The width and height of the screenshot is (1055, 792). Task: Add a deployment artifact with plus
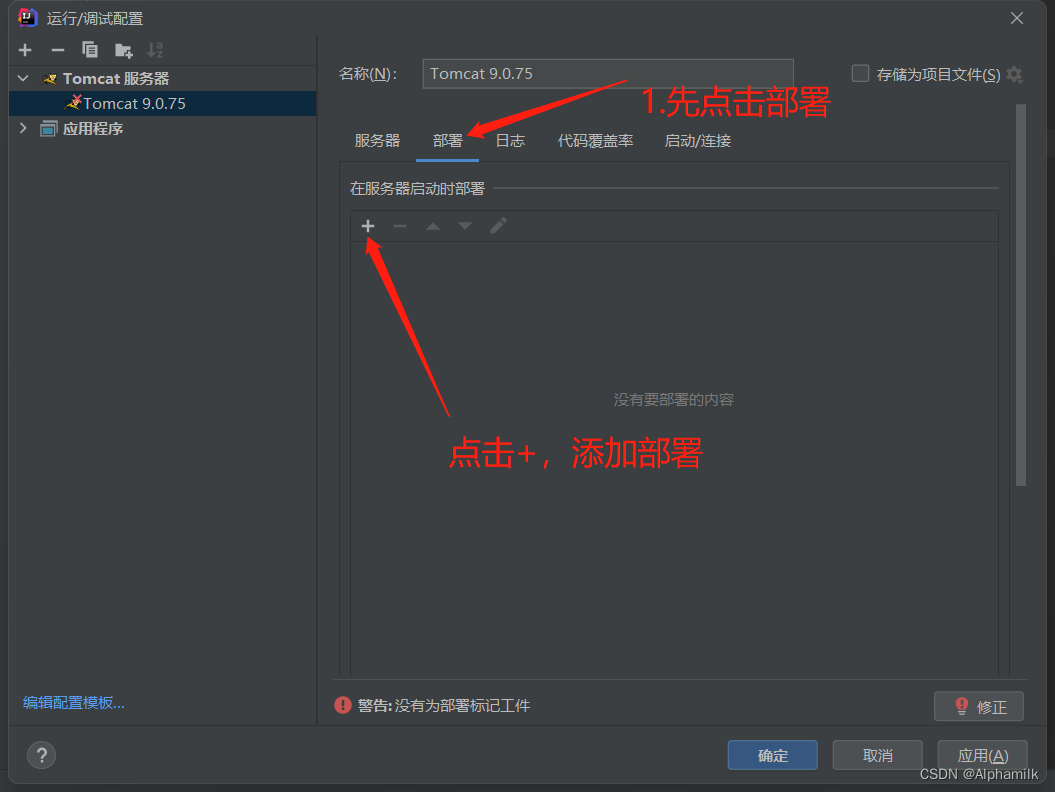coord(367,226)
